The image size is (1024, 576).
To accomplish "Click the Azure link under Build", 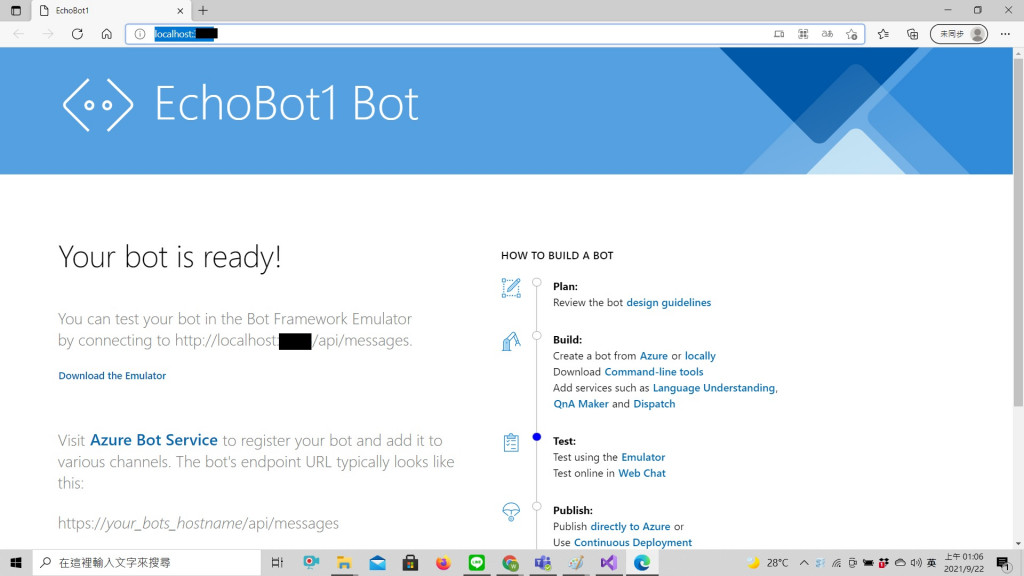I will tap(654, 356).
